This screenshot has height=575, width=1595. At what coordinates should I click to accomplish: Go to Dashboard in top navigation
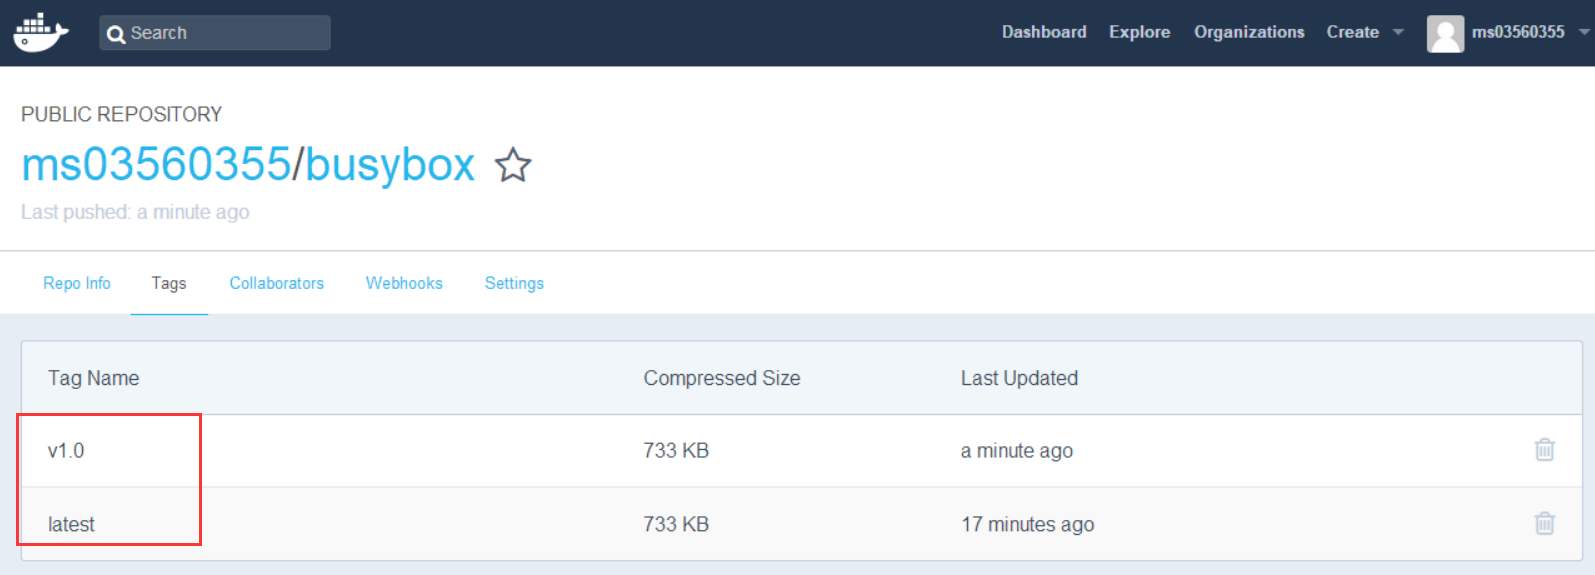[x=1044, y=32]
